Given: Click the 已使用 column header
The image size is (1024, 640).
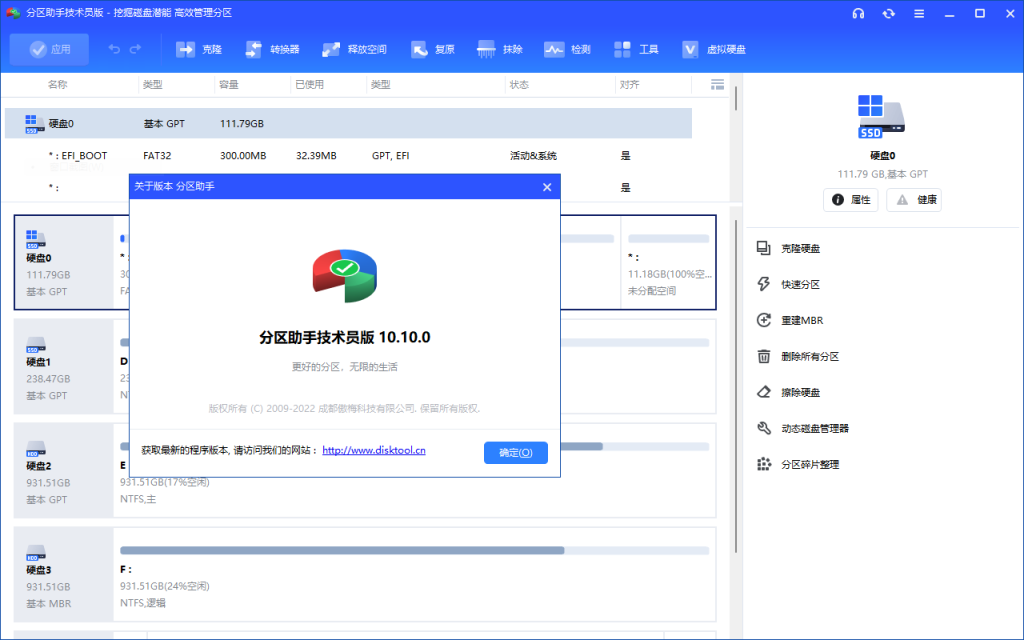Looking at the screenshot, I should (309, 84).
